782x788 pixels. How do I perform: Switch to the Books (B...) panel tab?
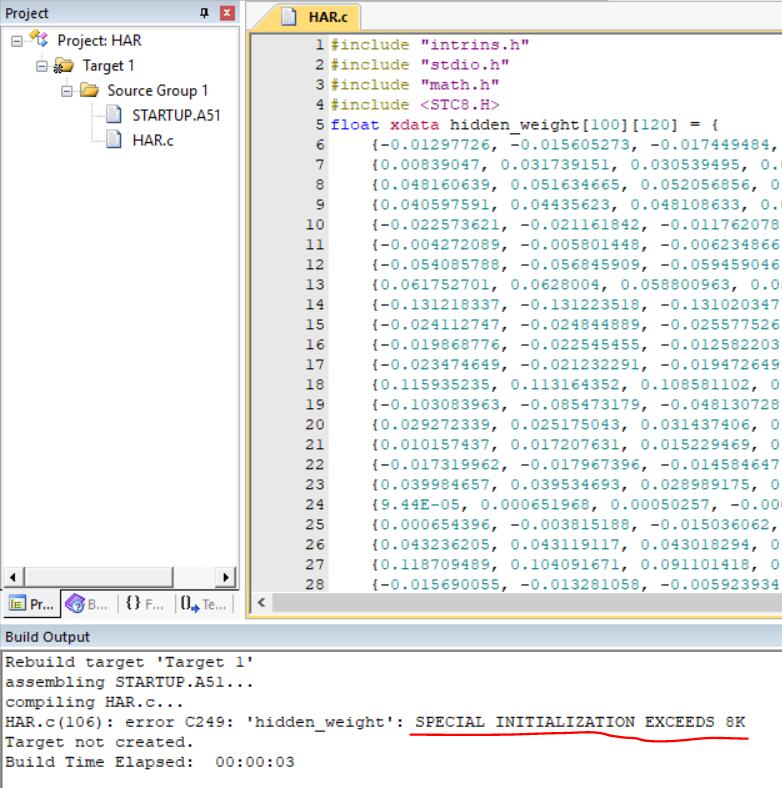point(86,604)
